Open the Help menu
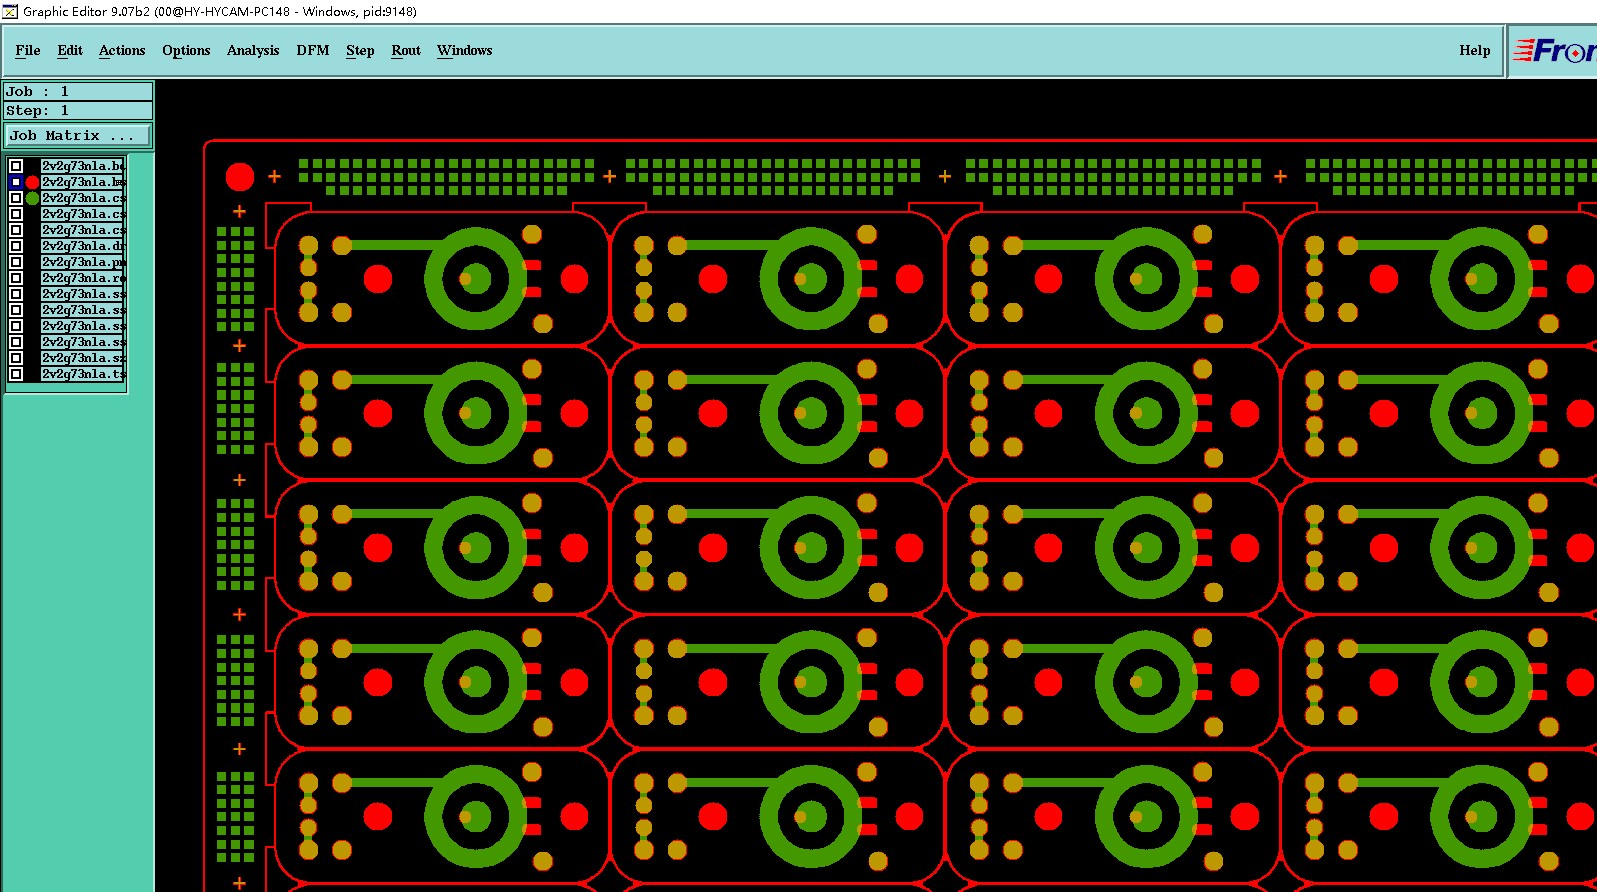This screenshot has width=1597, height=892. click(x=1474, y=50)
